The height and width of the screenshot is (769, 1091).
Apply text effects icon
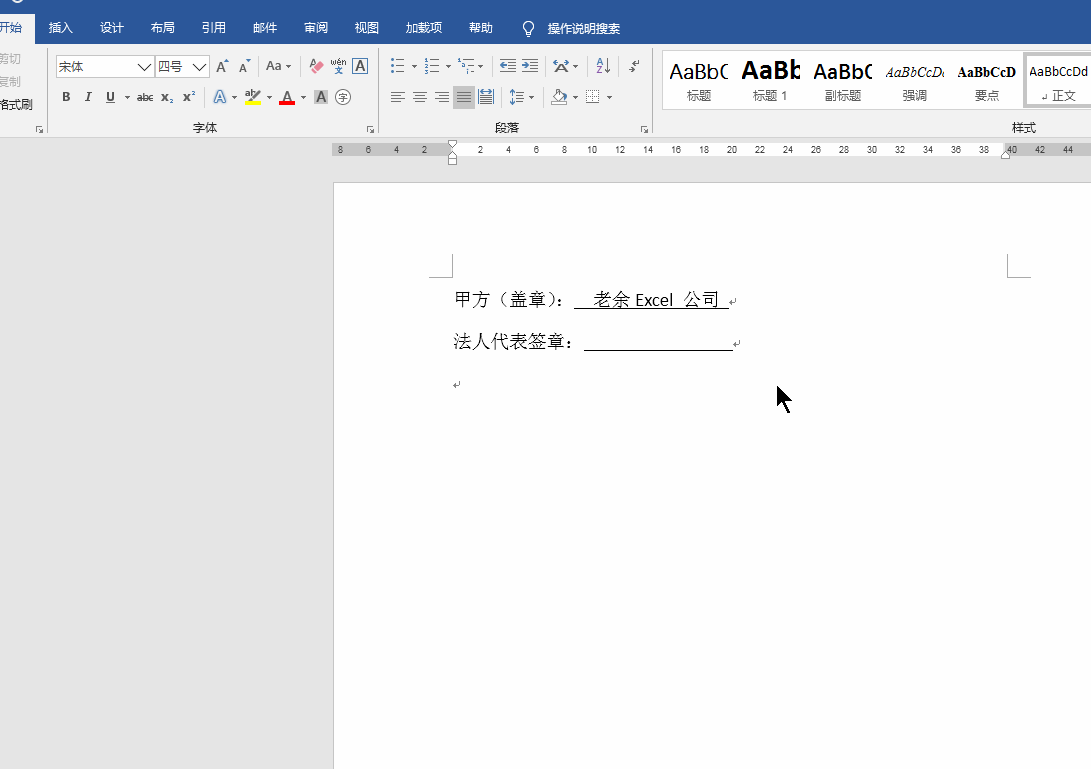220,97
